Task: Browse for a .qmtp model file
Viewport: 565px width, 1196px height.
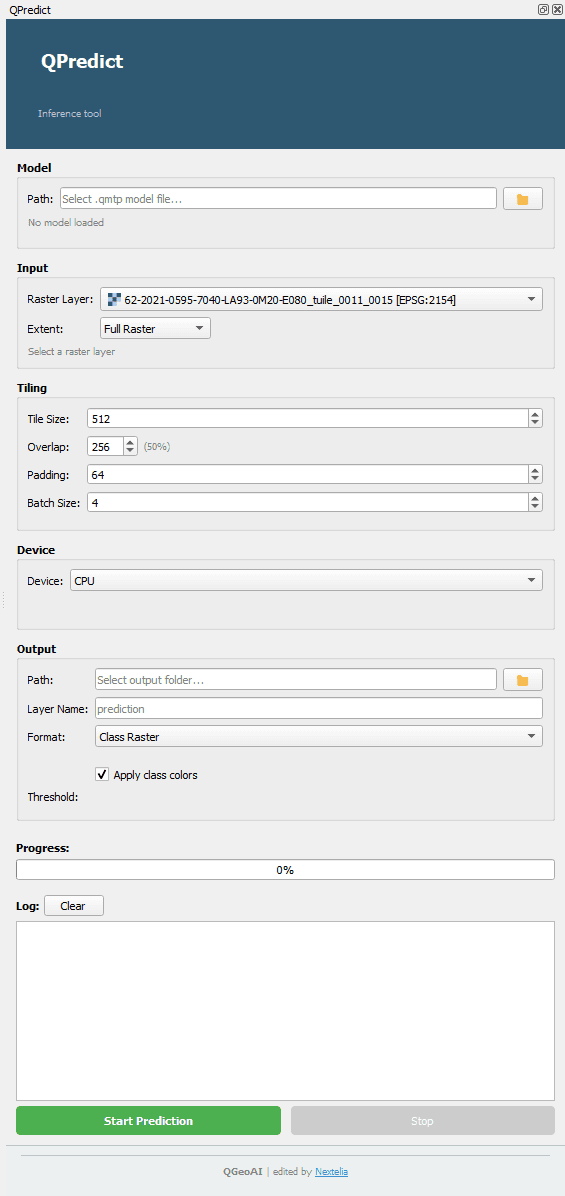Action: [x=522, y=199]
